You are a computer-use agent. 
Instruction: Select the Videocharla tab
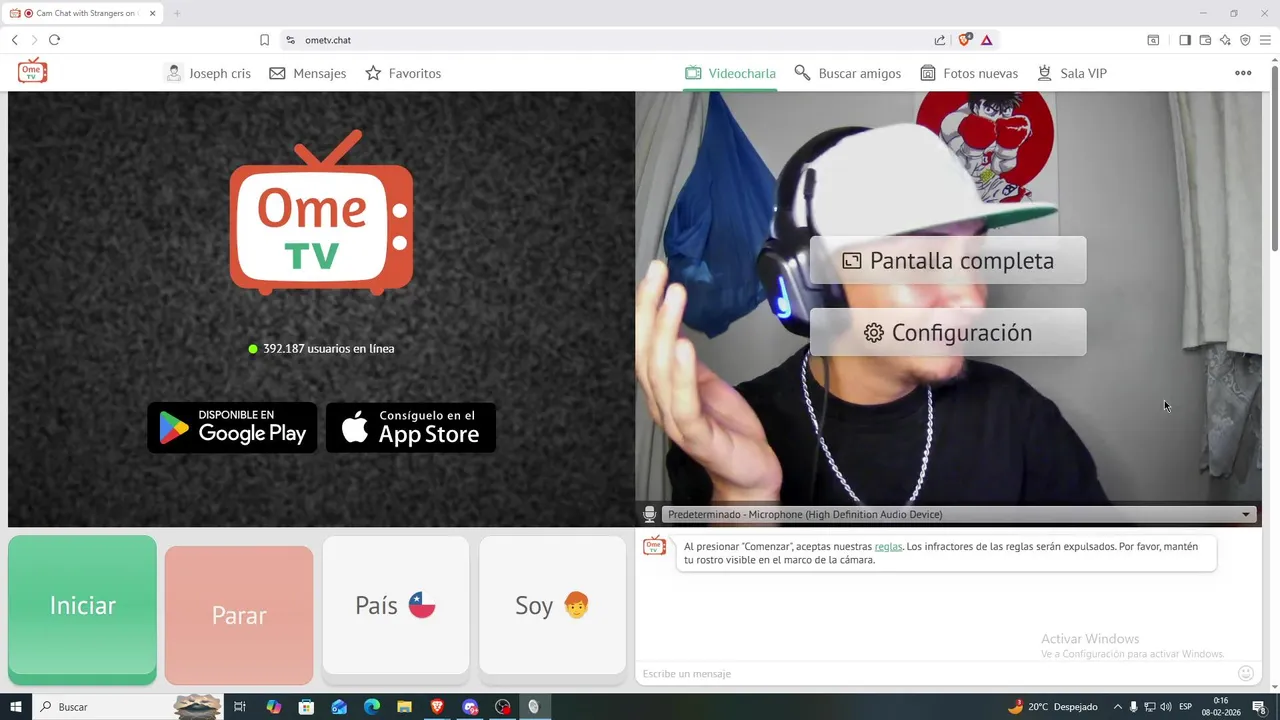[730, 73]
